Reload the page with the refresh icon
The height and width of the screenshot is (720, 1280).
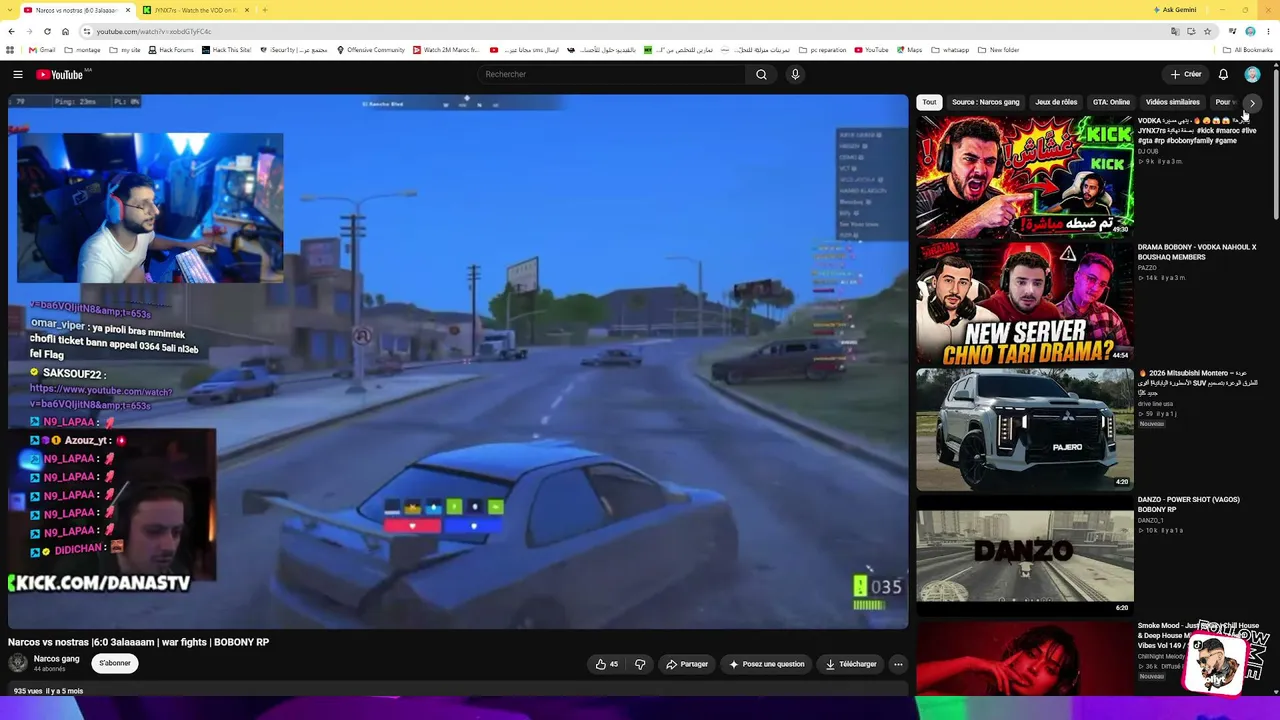pyautogui.click(x=47, y=31)
